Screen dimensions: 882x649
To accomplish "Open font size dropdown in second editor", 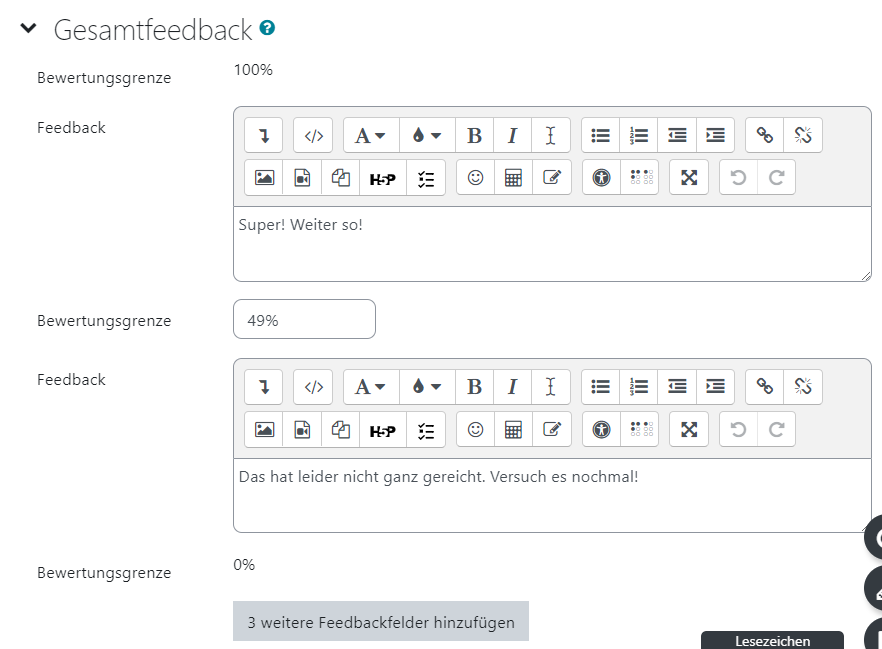I will click(x=371, y=387).
